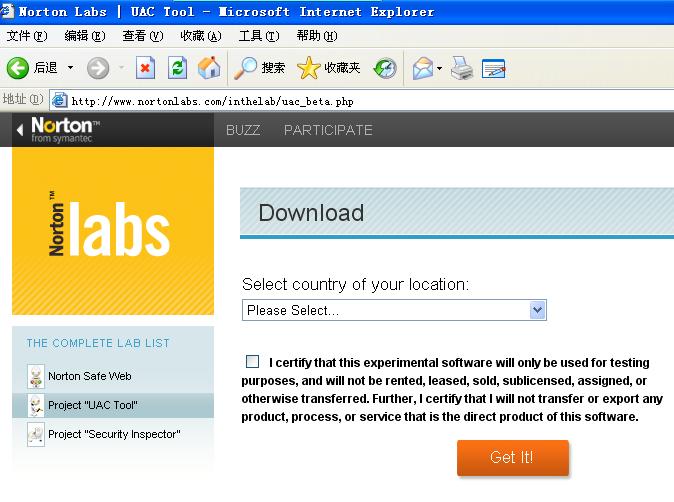Go to the Home page icon

[209, 68]
